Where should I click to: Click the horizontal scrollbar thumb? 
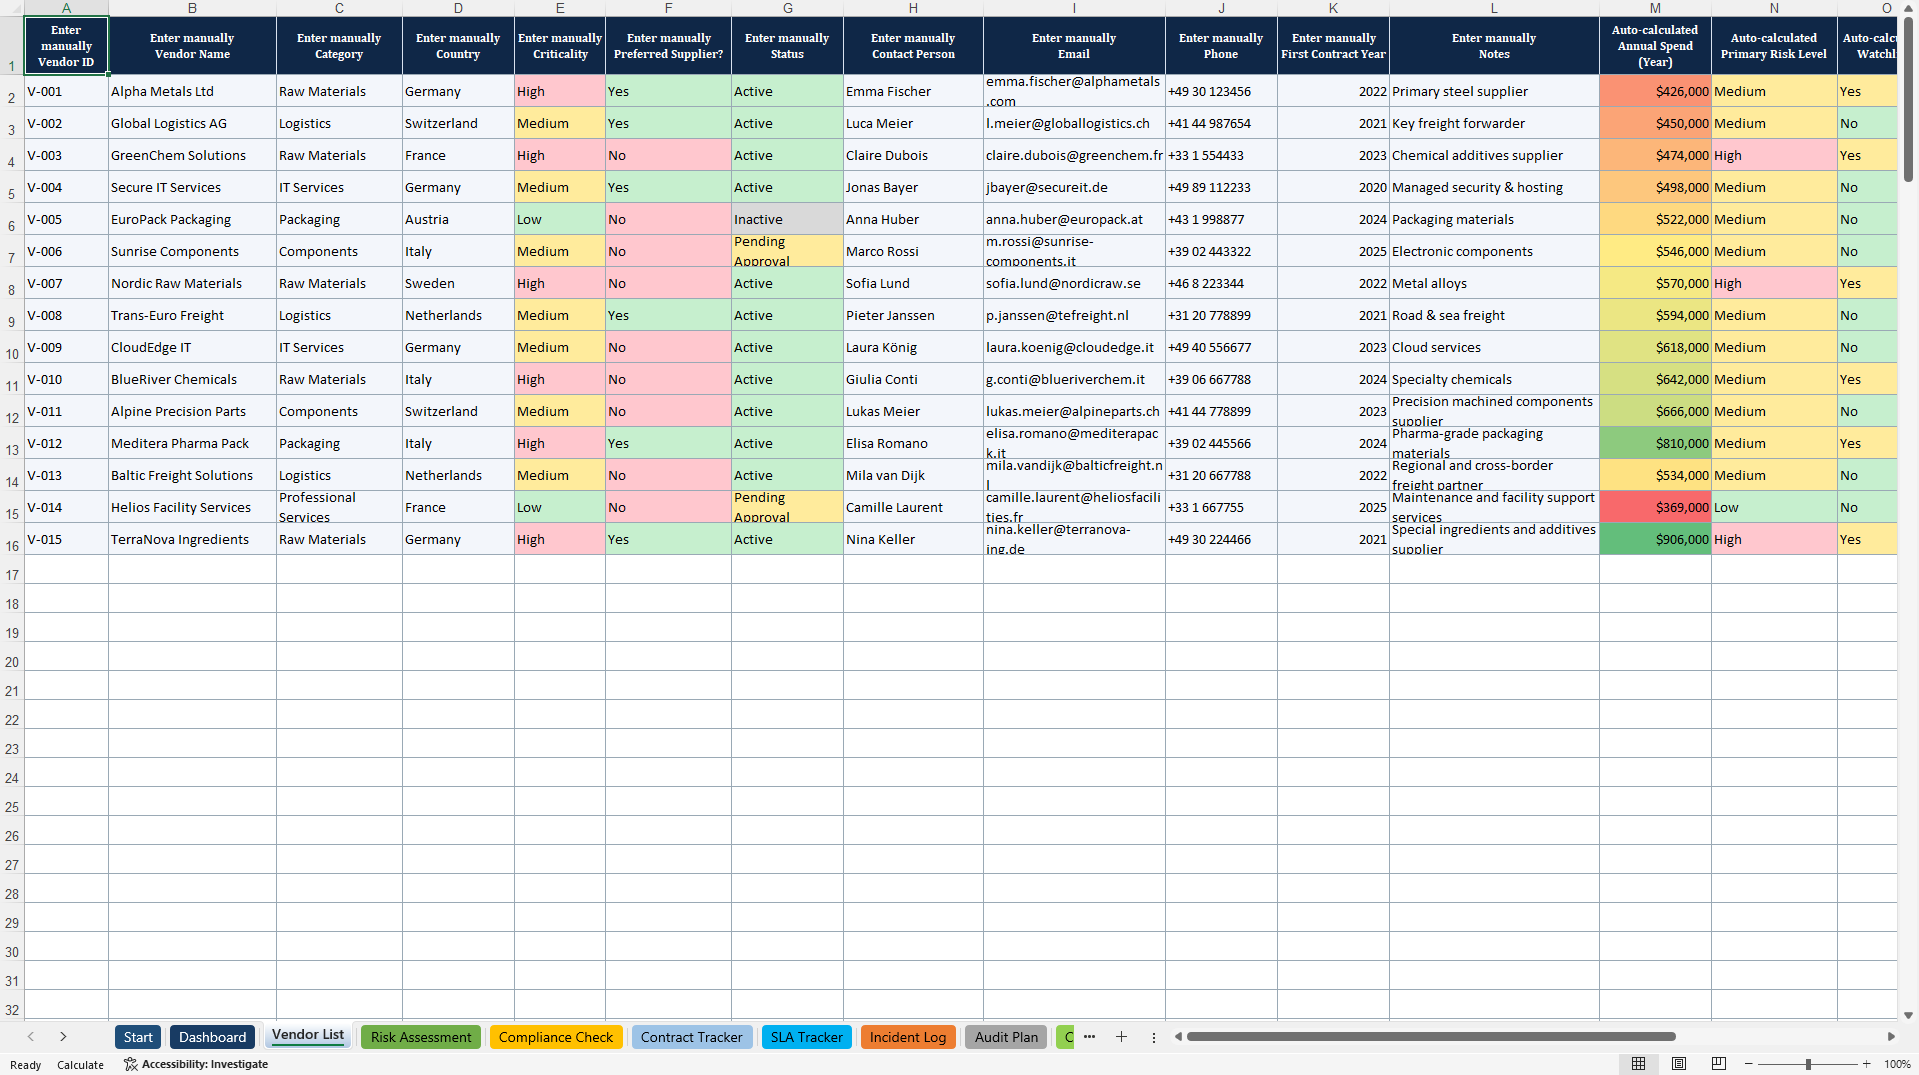(x=1431, y=1037)
